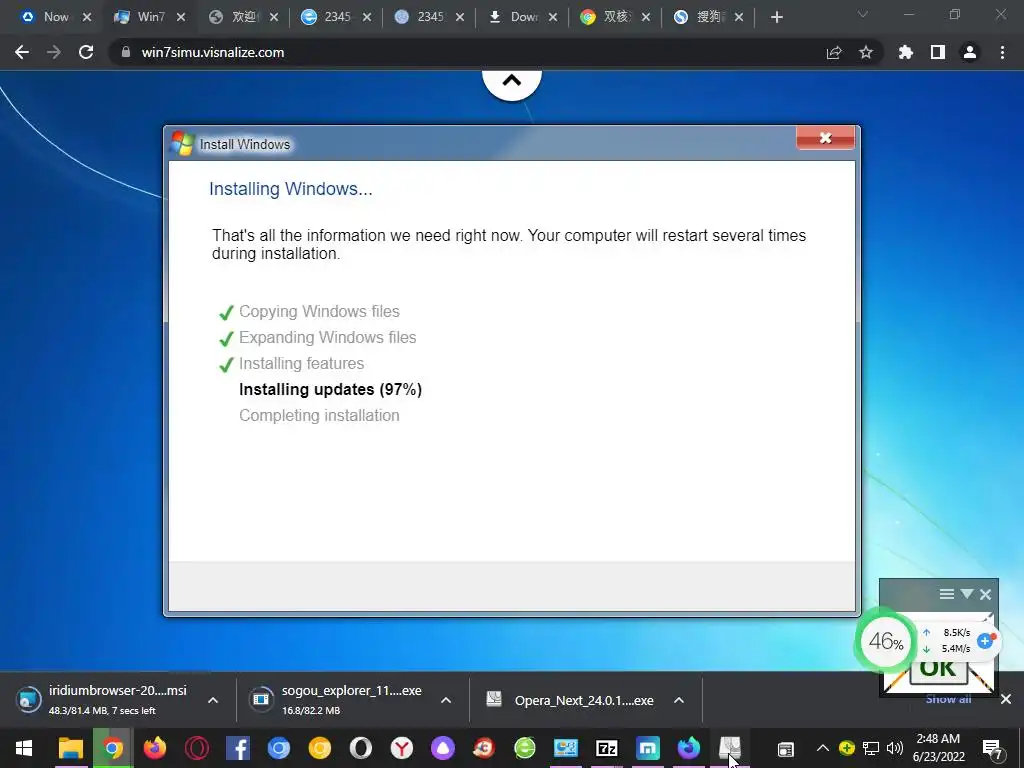The height and width of the screenshot is (768, 1024).
Task: Click the "Completing installation" step text
Action: (319, 415)
